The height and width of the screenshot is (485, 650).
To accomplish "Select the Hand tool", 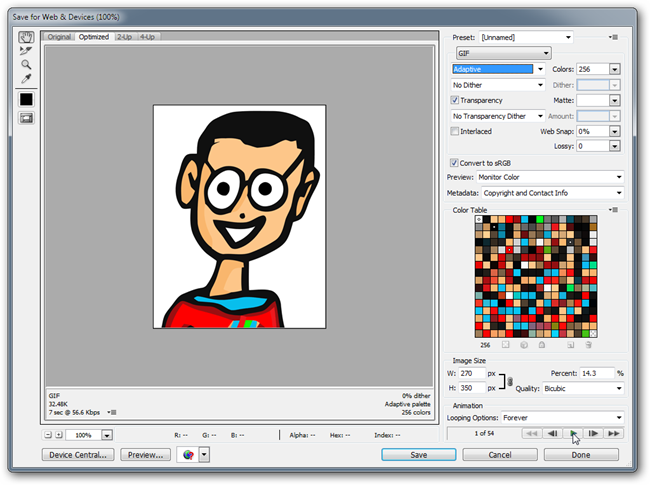I will (x=26, y=37).
